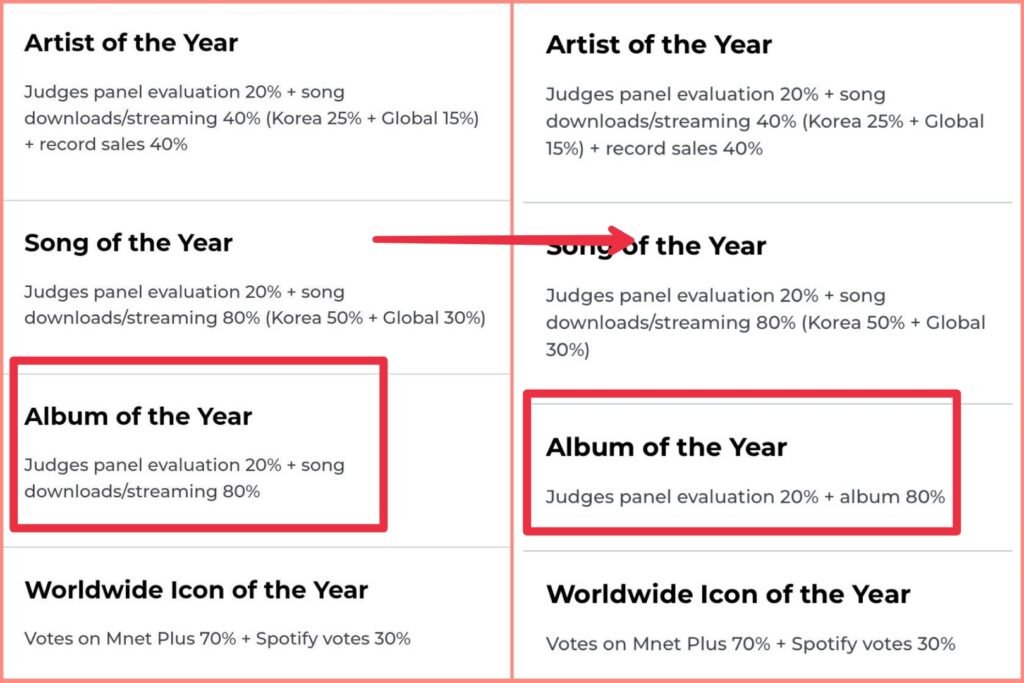Click right text 'Judges panel evaluation 20% + album 80%'
The width and height of the screenshot is (1024, 683).
[x=745, y=497]
